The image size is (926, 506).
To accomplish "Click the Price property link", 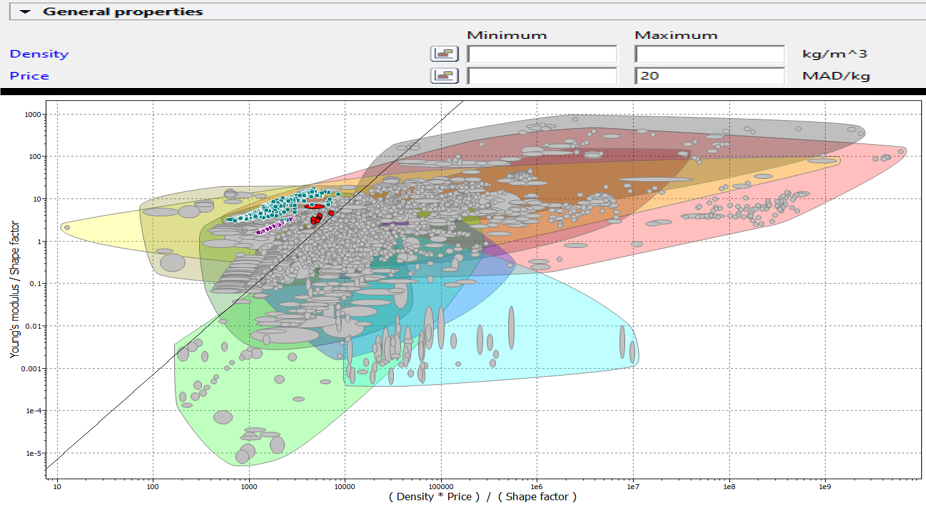I will 29,76.
